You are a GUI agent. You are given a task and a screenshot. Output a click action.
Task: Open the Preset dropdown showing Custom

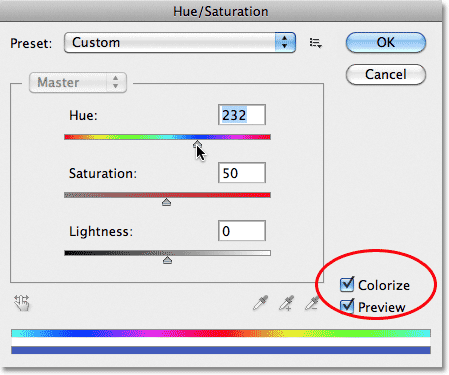(180, 42)
